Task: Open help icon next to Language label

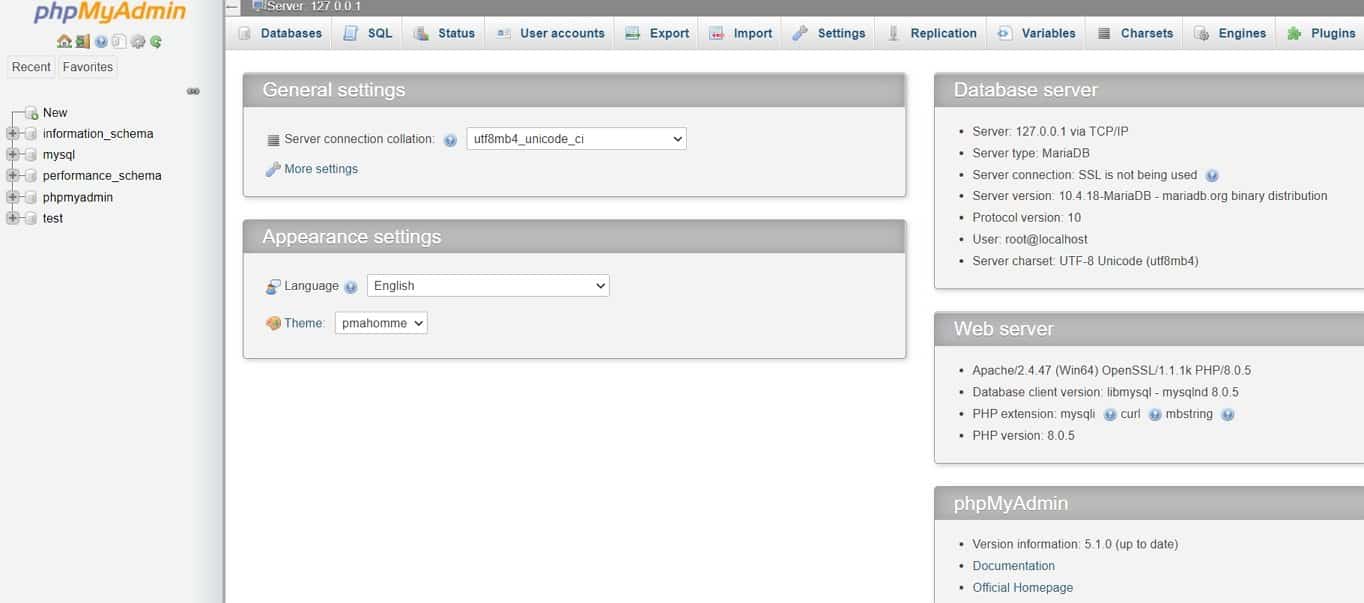Action: [350, 287]
